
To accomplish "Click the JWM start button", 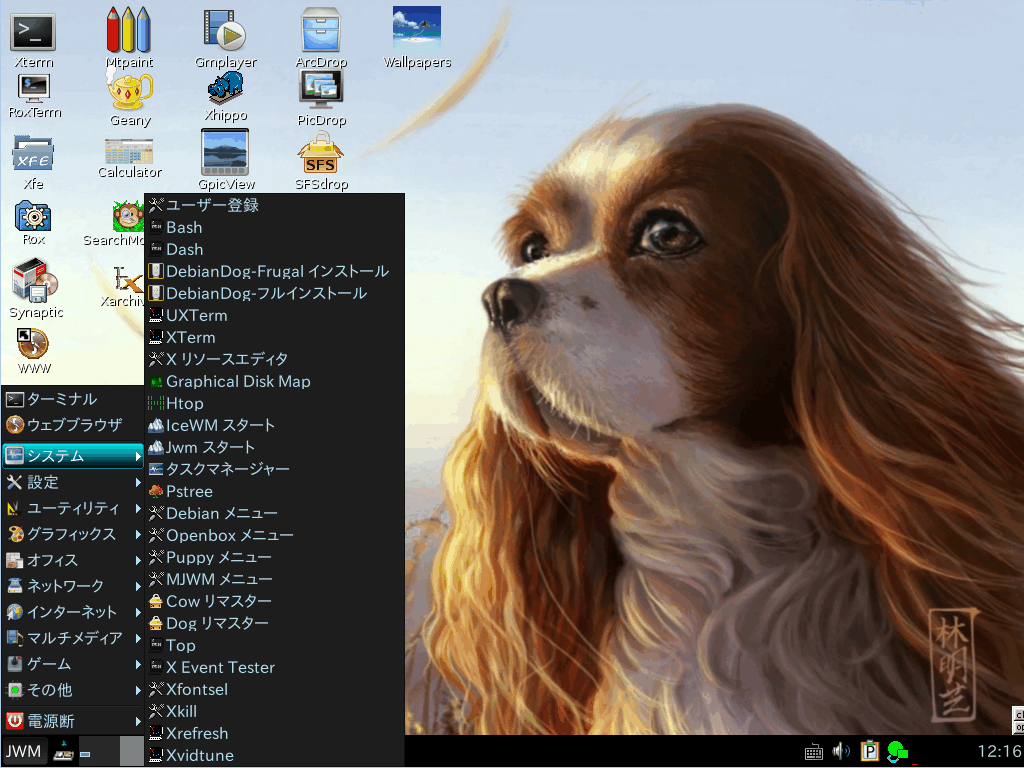I will [24, 752].
